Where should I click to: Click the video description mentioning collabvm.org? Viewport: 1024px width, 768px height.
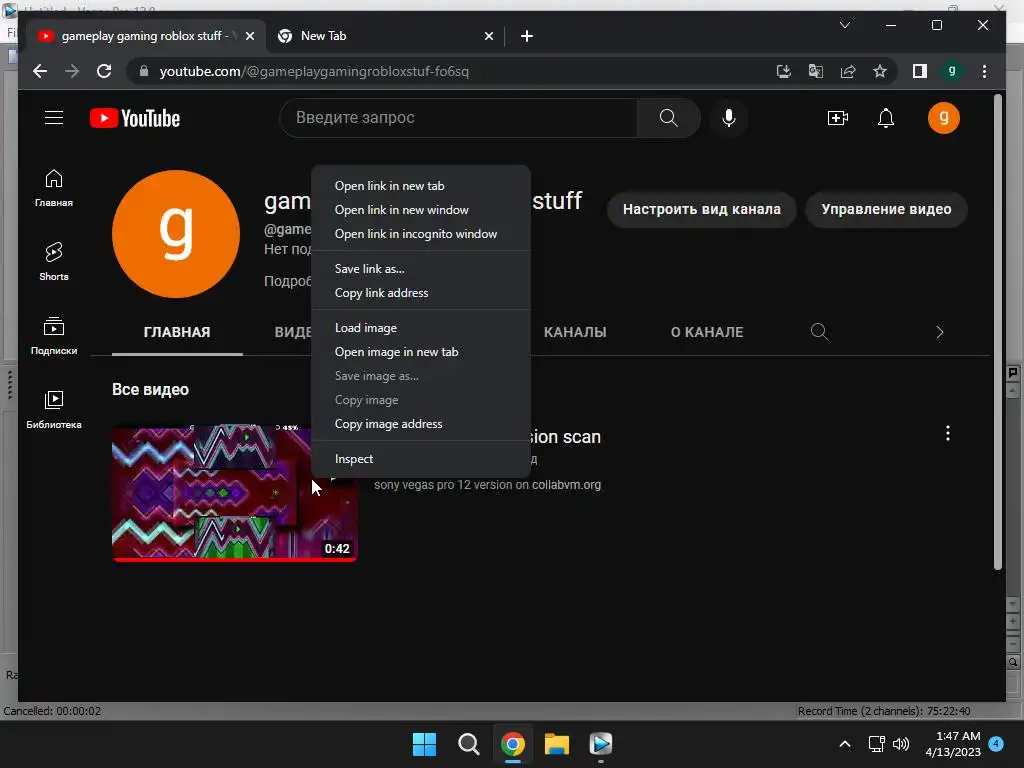click(x=487, y=485)
